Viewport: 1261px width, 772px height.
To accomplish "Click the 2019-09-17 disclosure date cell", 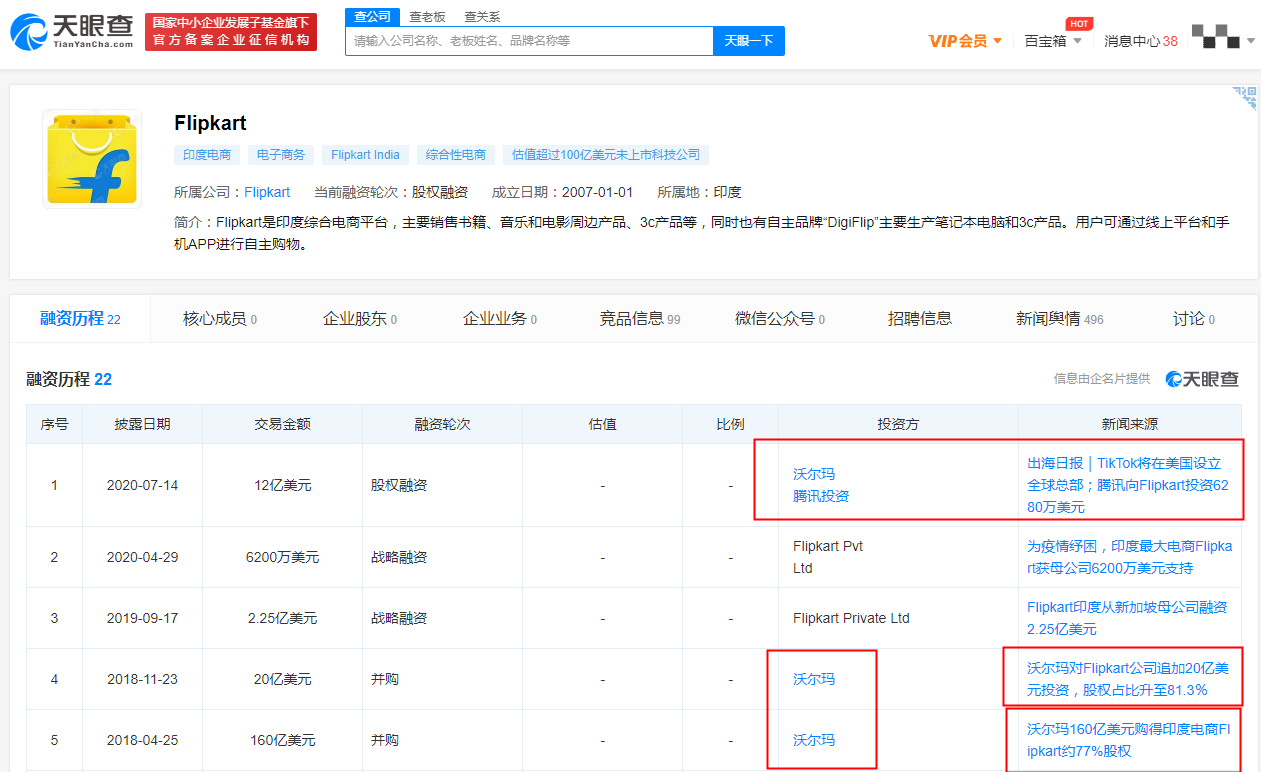I will click(143, 618).
